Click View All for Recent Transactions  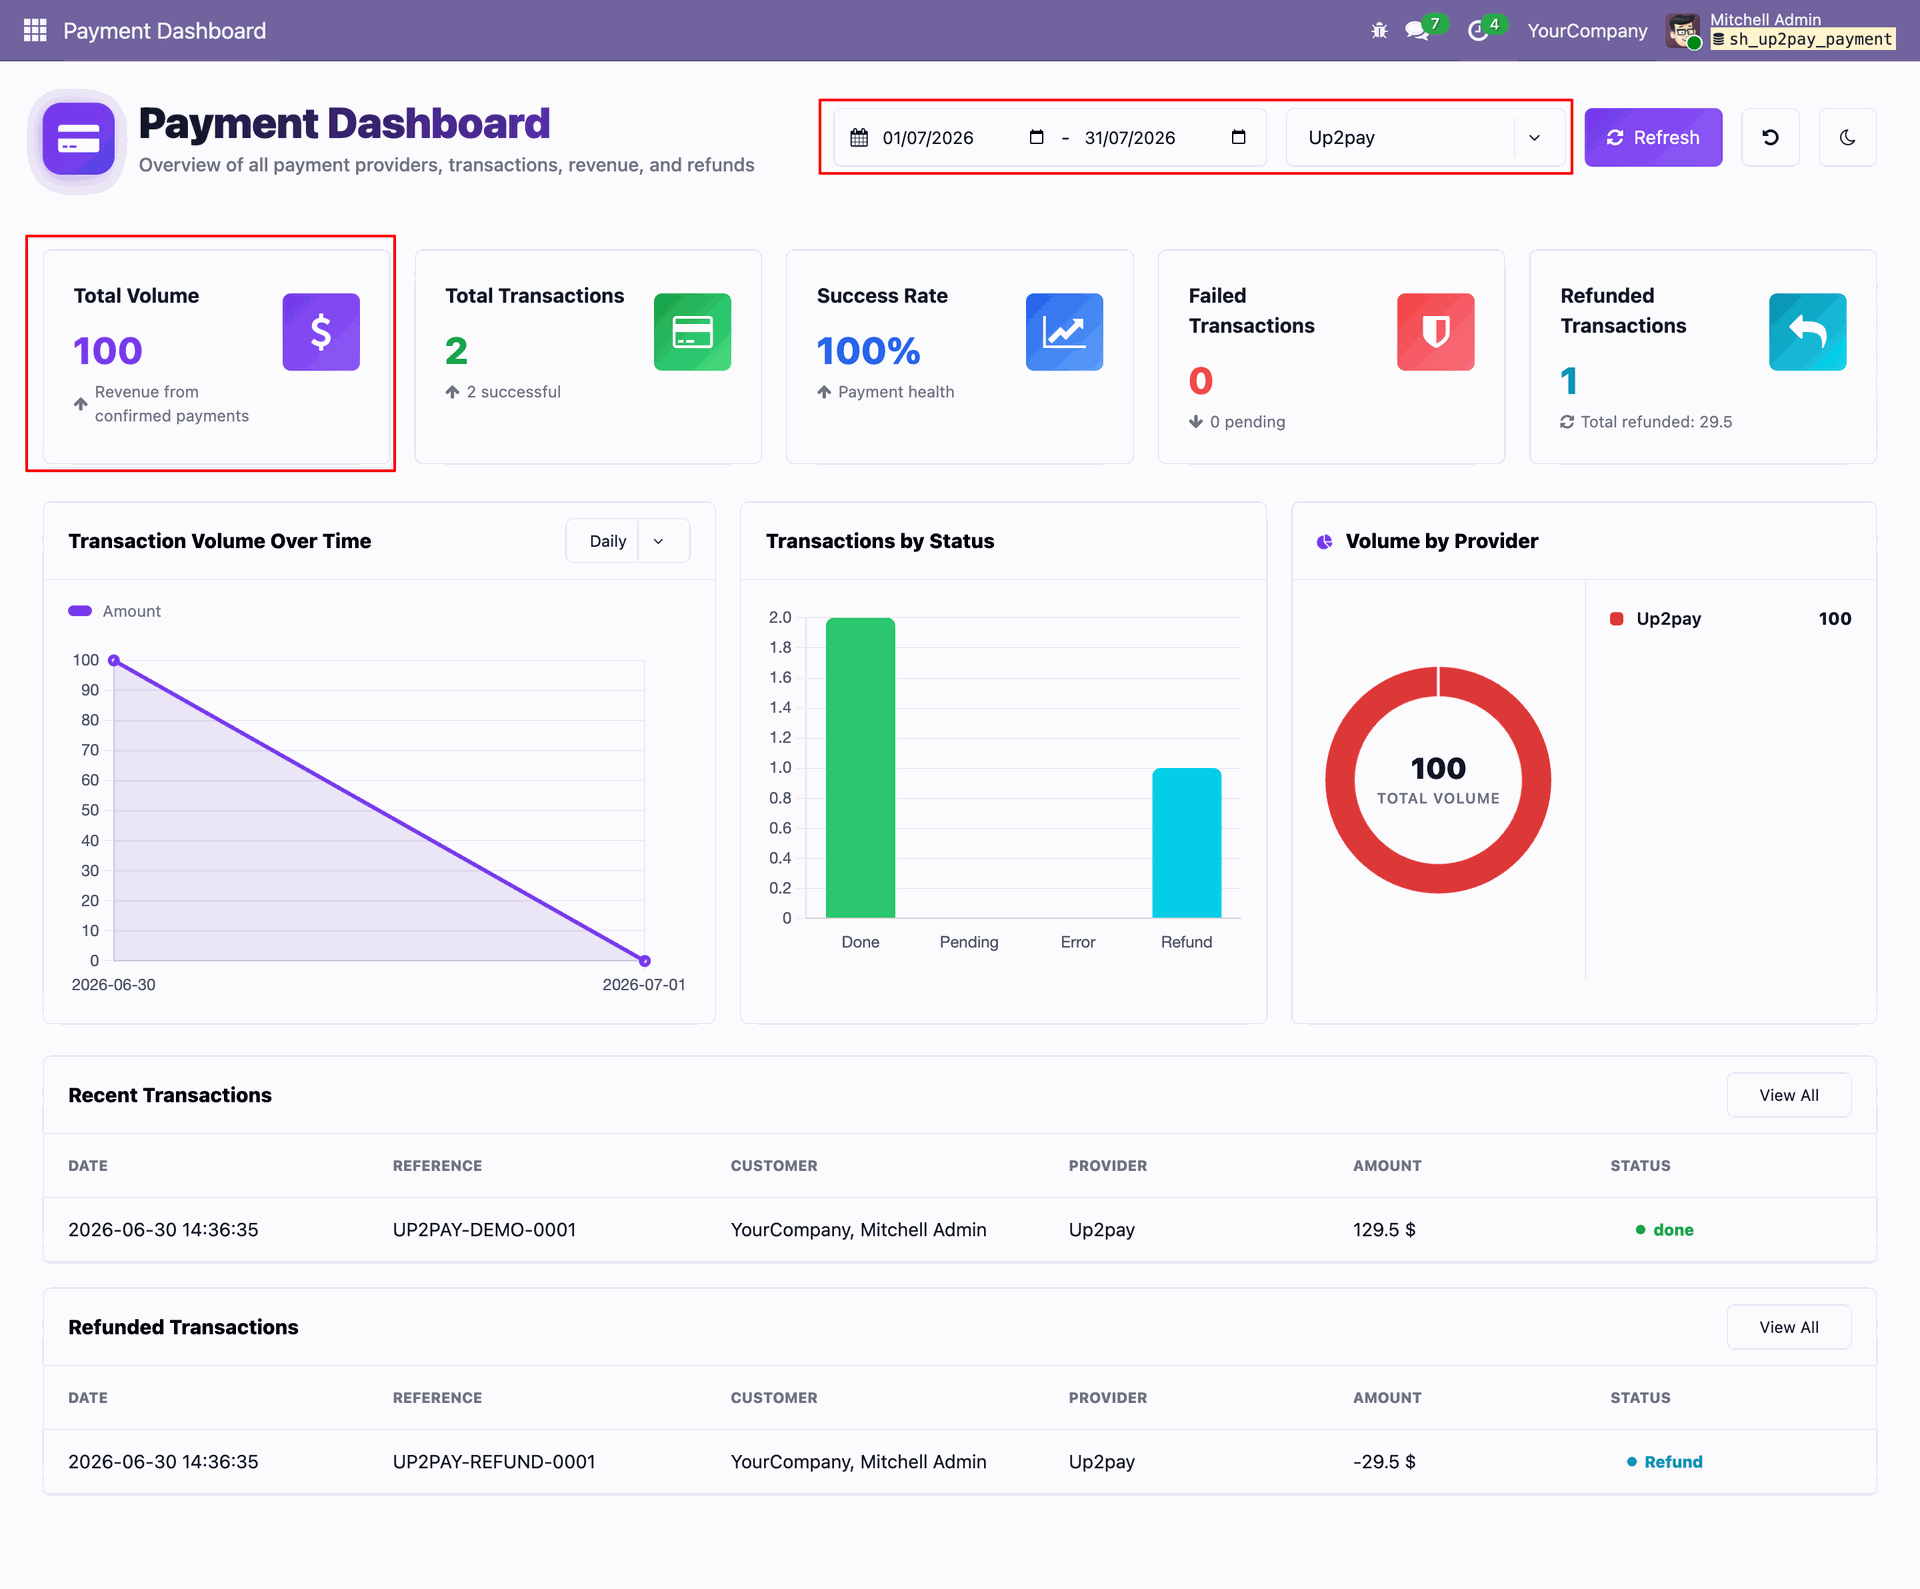click(x=1788, y=1095)
